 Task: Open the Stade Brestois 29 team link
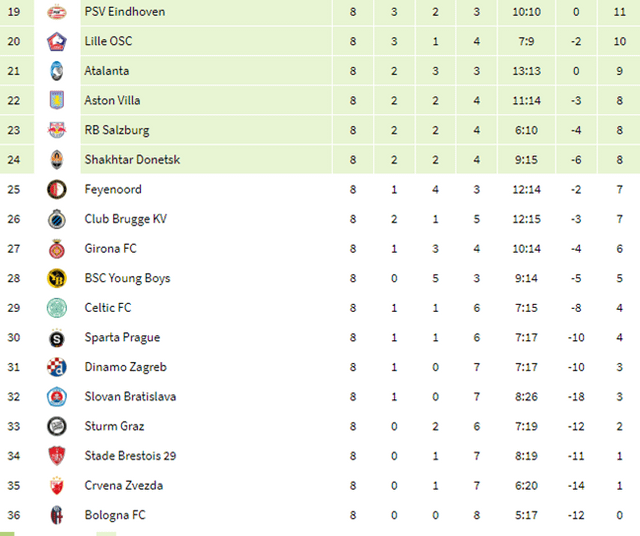click(128, 456)
